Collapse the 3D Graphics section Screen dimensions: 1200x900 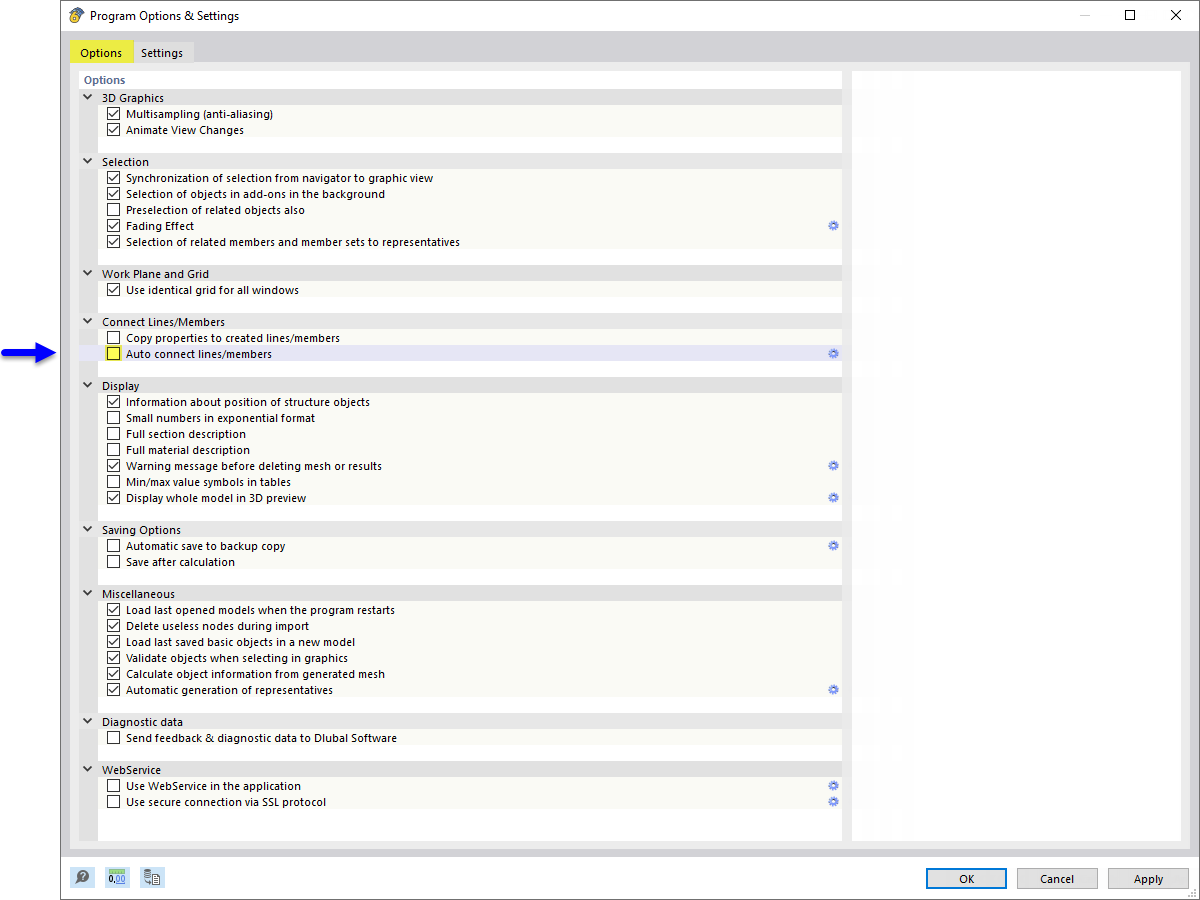click(87, 97)
